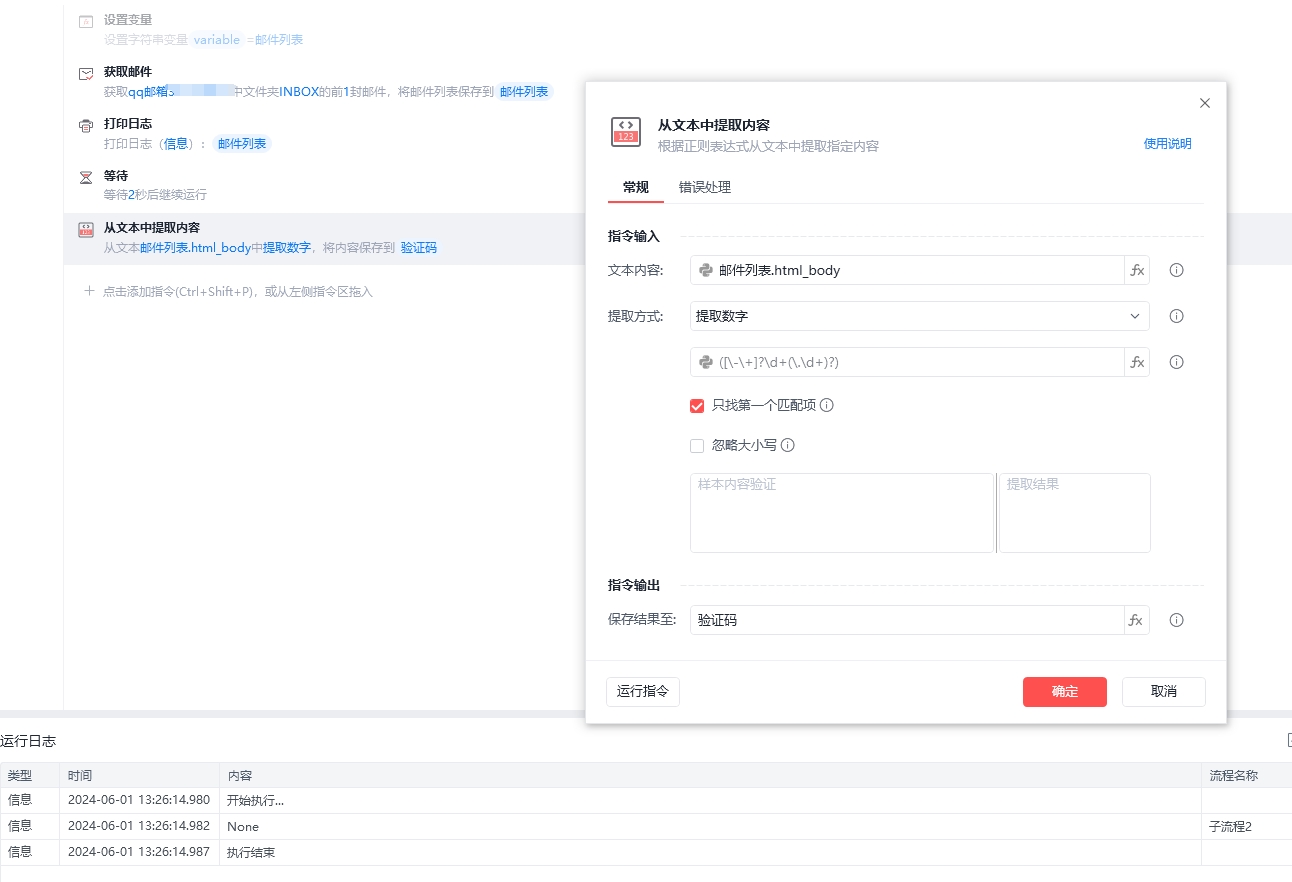Select the 打印日志 command row
The image size is (1292, 882).
coord(324,134)
